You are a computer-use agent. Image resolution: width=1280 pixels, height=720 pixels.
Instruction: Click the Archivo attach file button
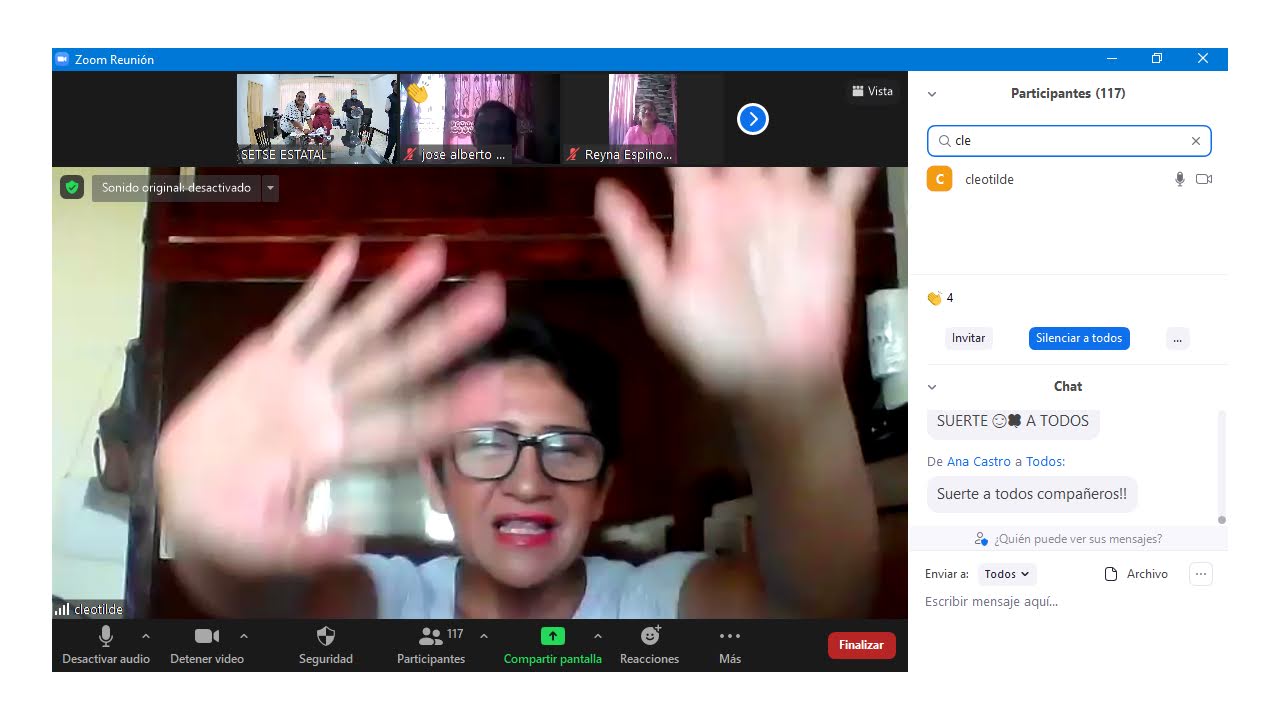(x=1136, y=574)
